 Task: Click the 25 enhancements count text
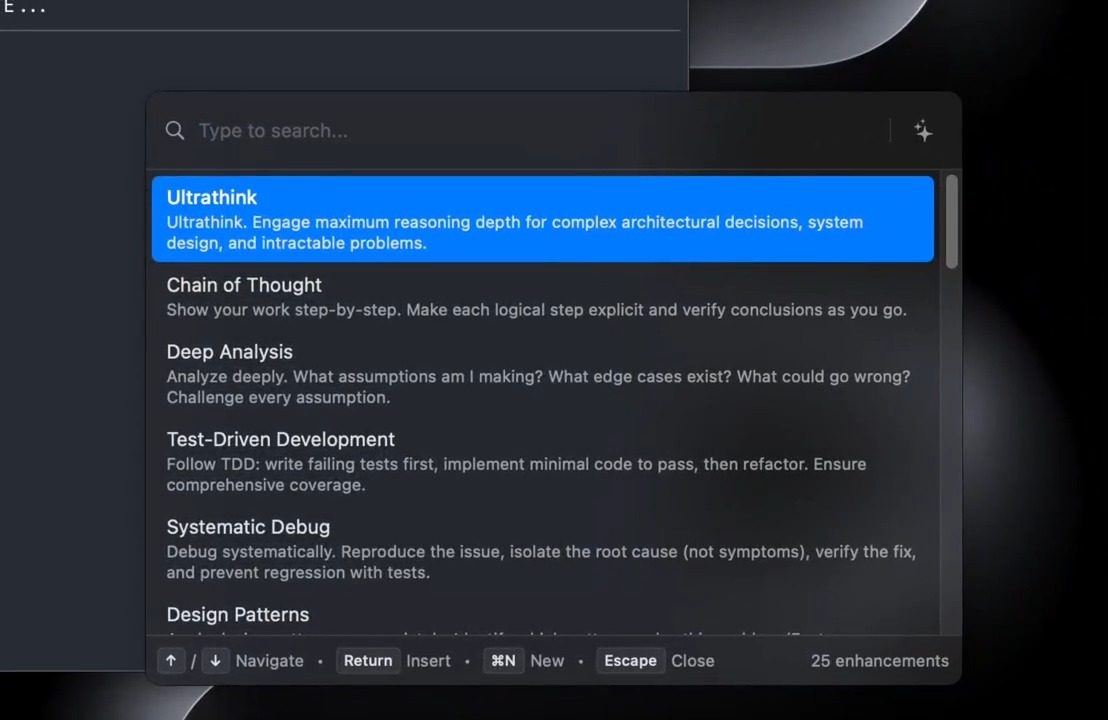(x=880, y=661)
